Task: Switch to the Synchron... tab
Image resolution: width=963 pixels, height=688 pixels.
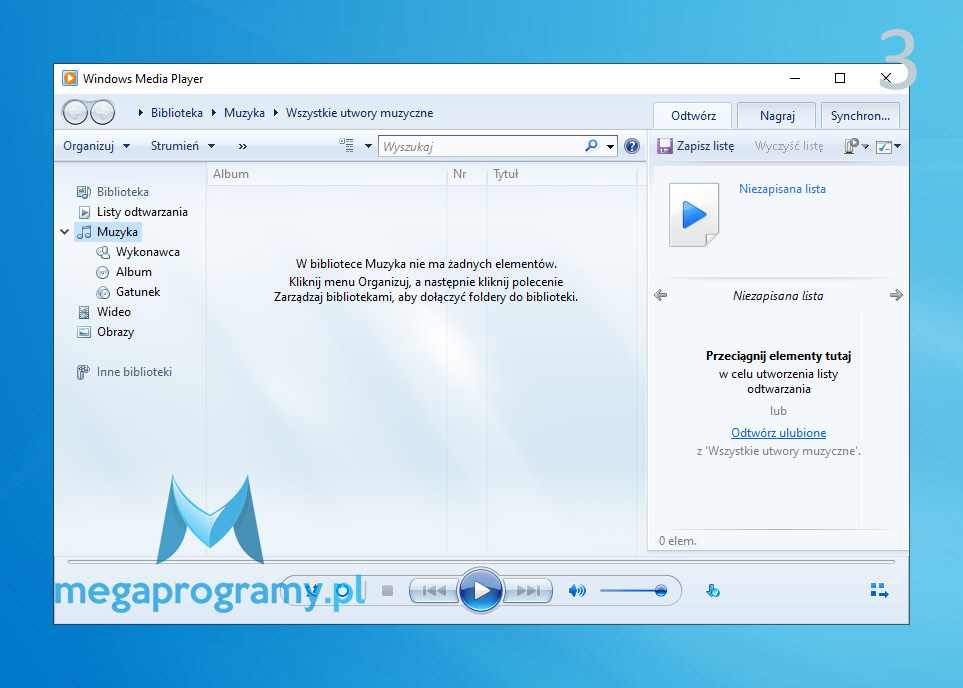Action: [x=860, y=115]
